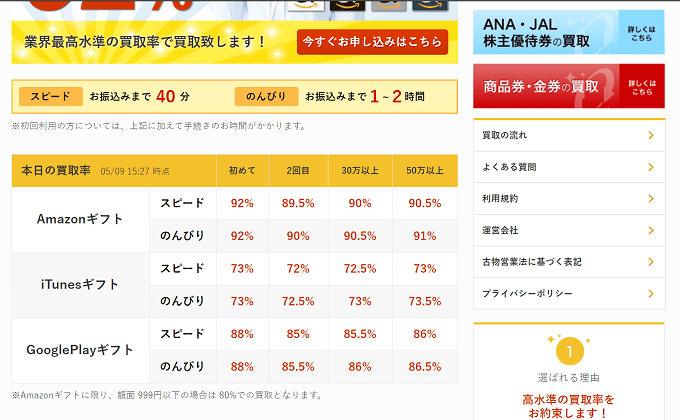Click Amazon スピード 90.5% cell
The height and width of the screenshot is (420, 680).
(x=425, y=203)
